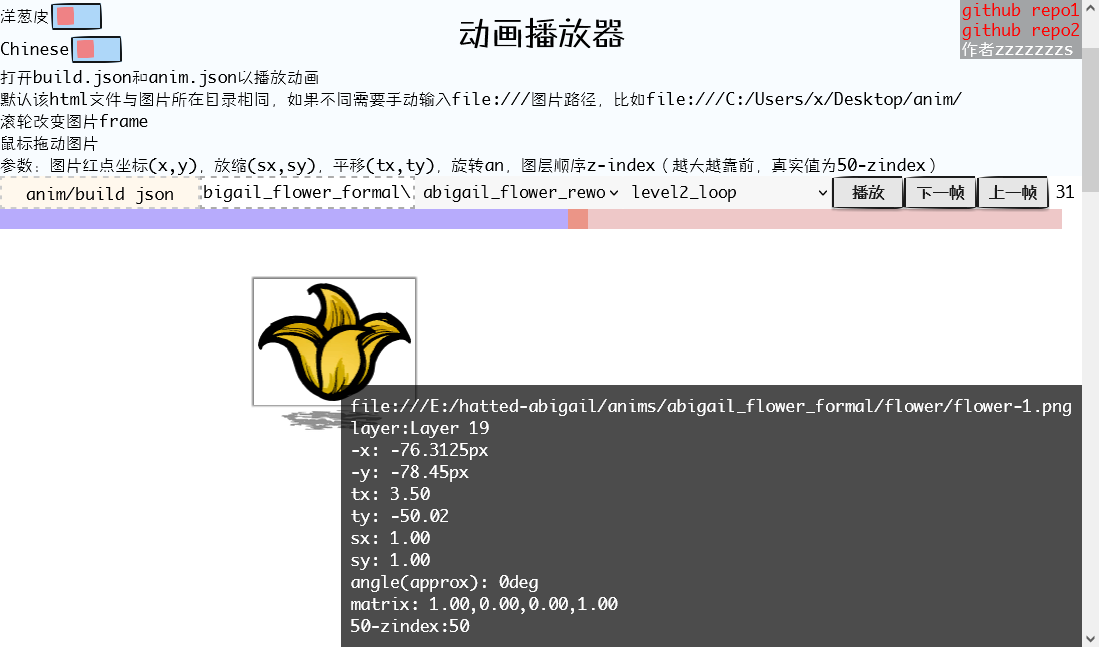Click the scrollbar down arrow
This screenshot has width=1099, height=647.
1090,637
